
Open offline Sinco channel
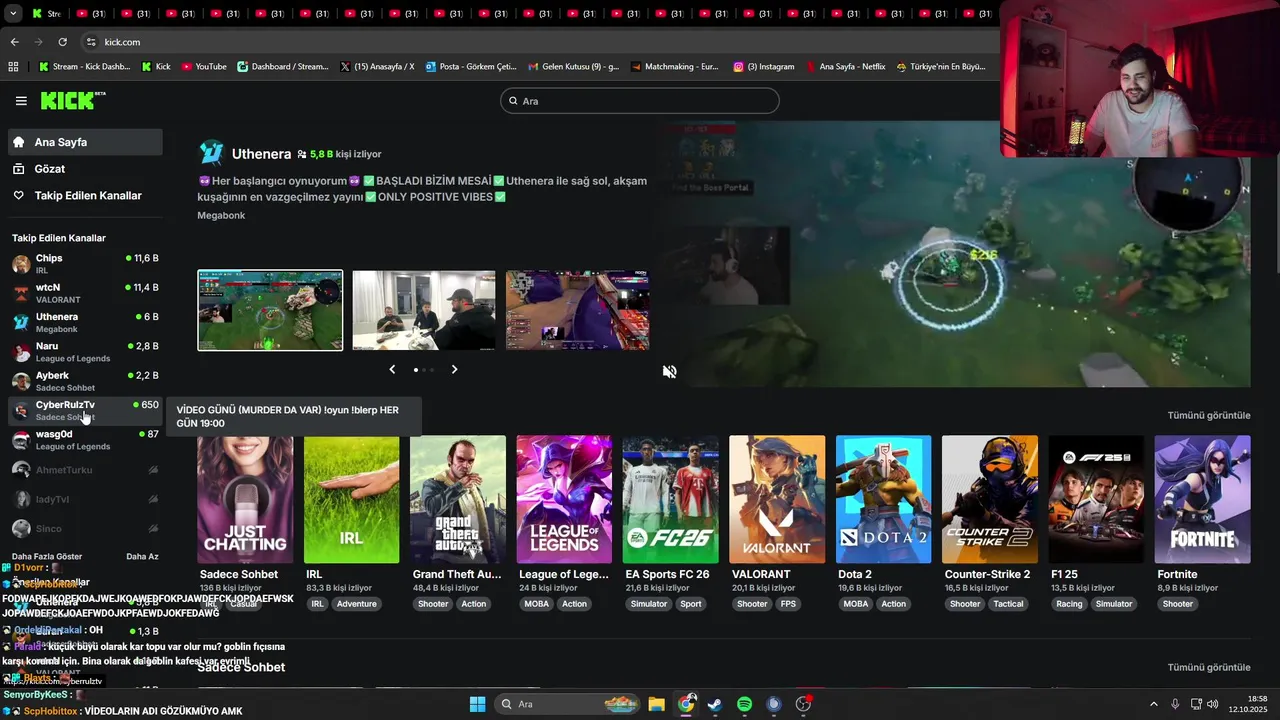pyautogui.click(x=85, y=528)
